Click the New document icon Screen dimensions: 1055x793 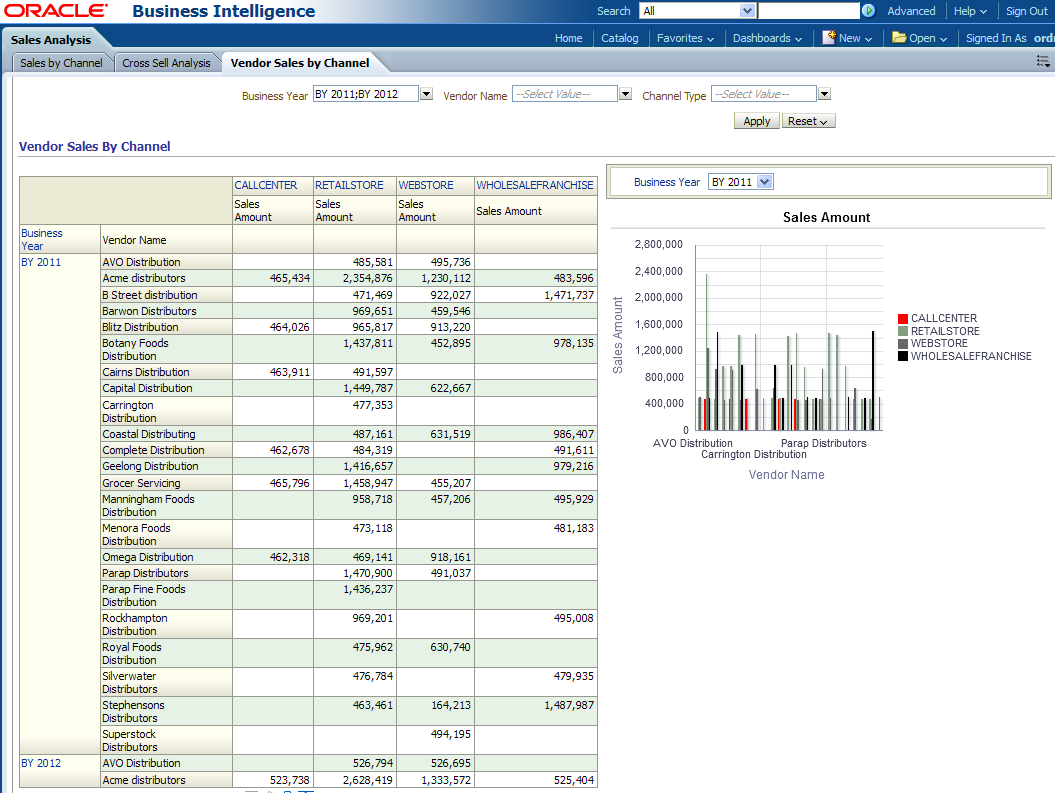(x=829, y=37)
